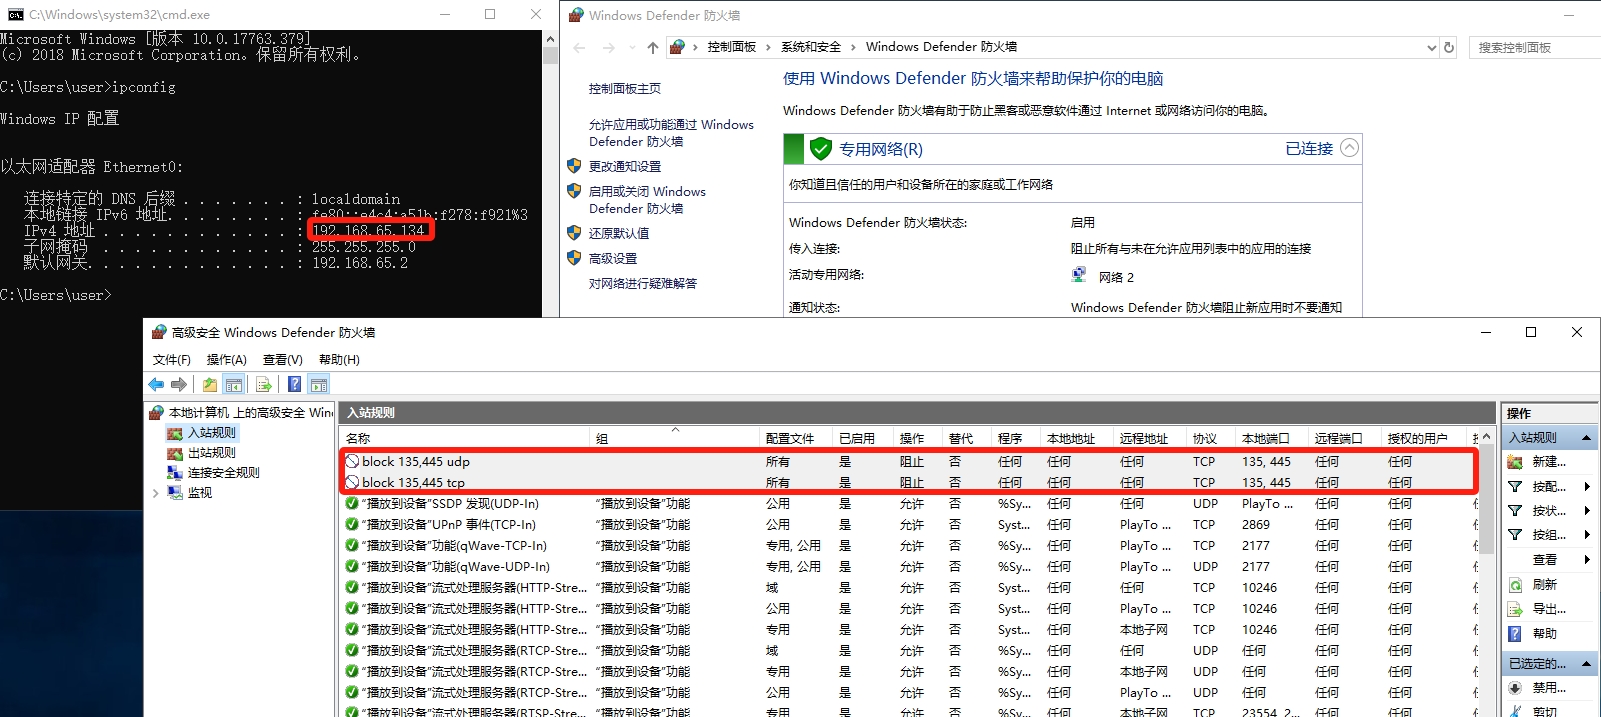Open 按状... filter by state submenu
Image resolution: width=1601 pixels, height=717 pixels.
tap(1549, 511)
